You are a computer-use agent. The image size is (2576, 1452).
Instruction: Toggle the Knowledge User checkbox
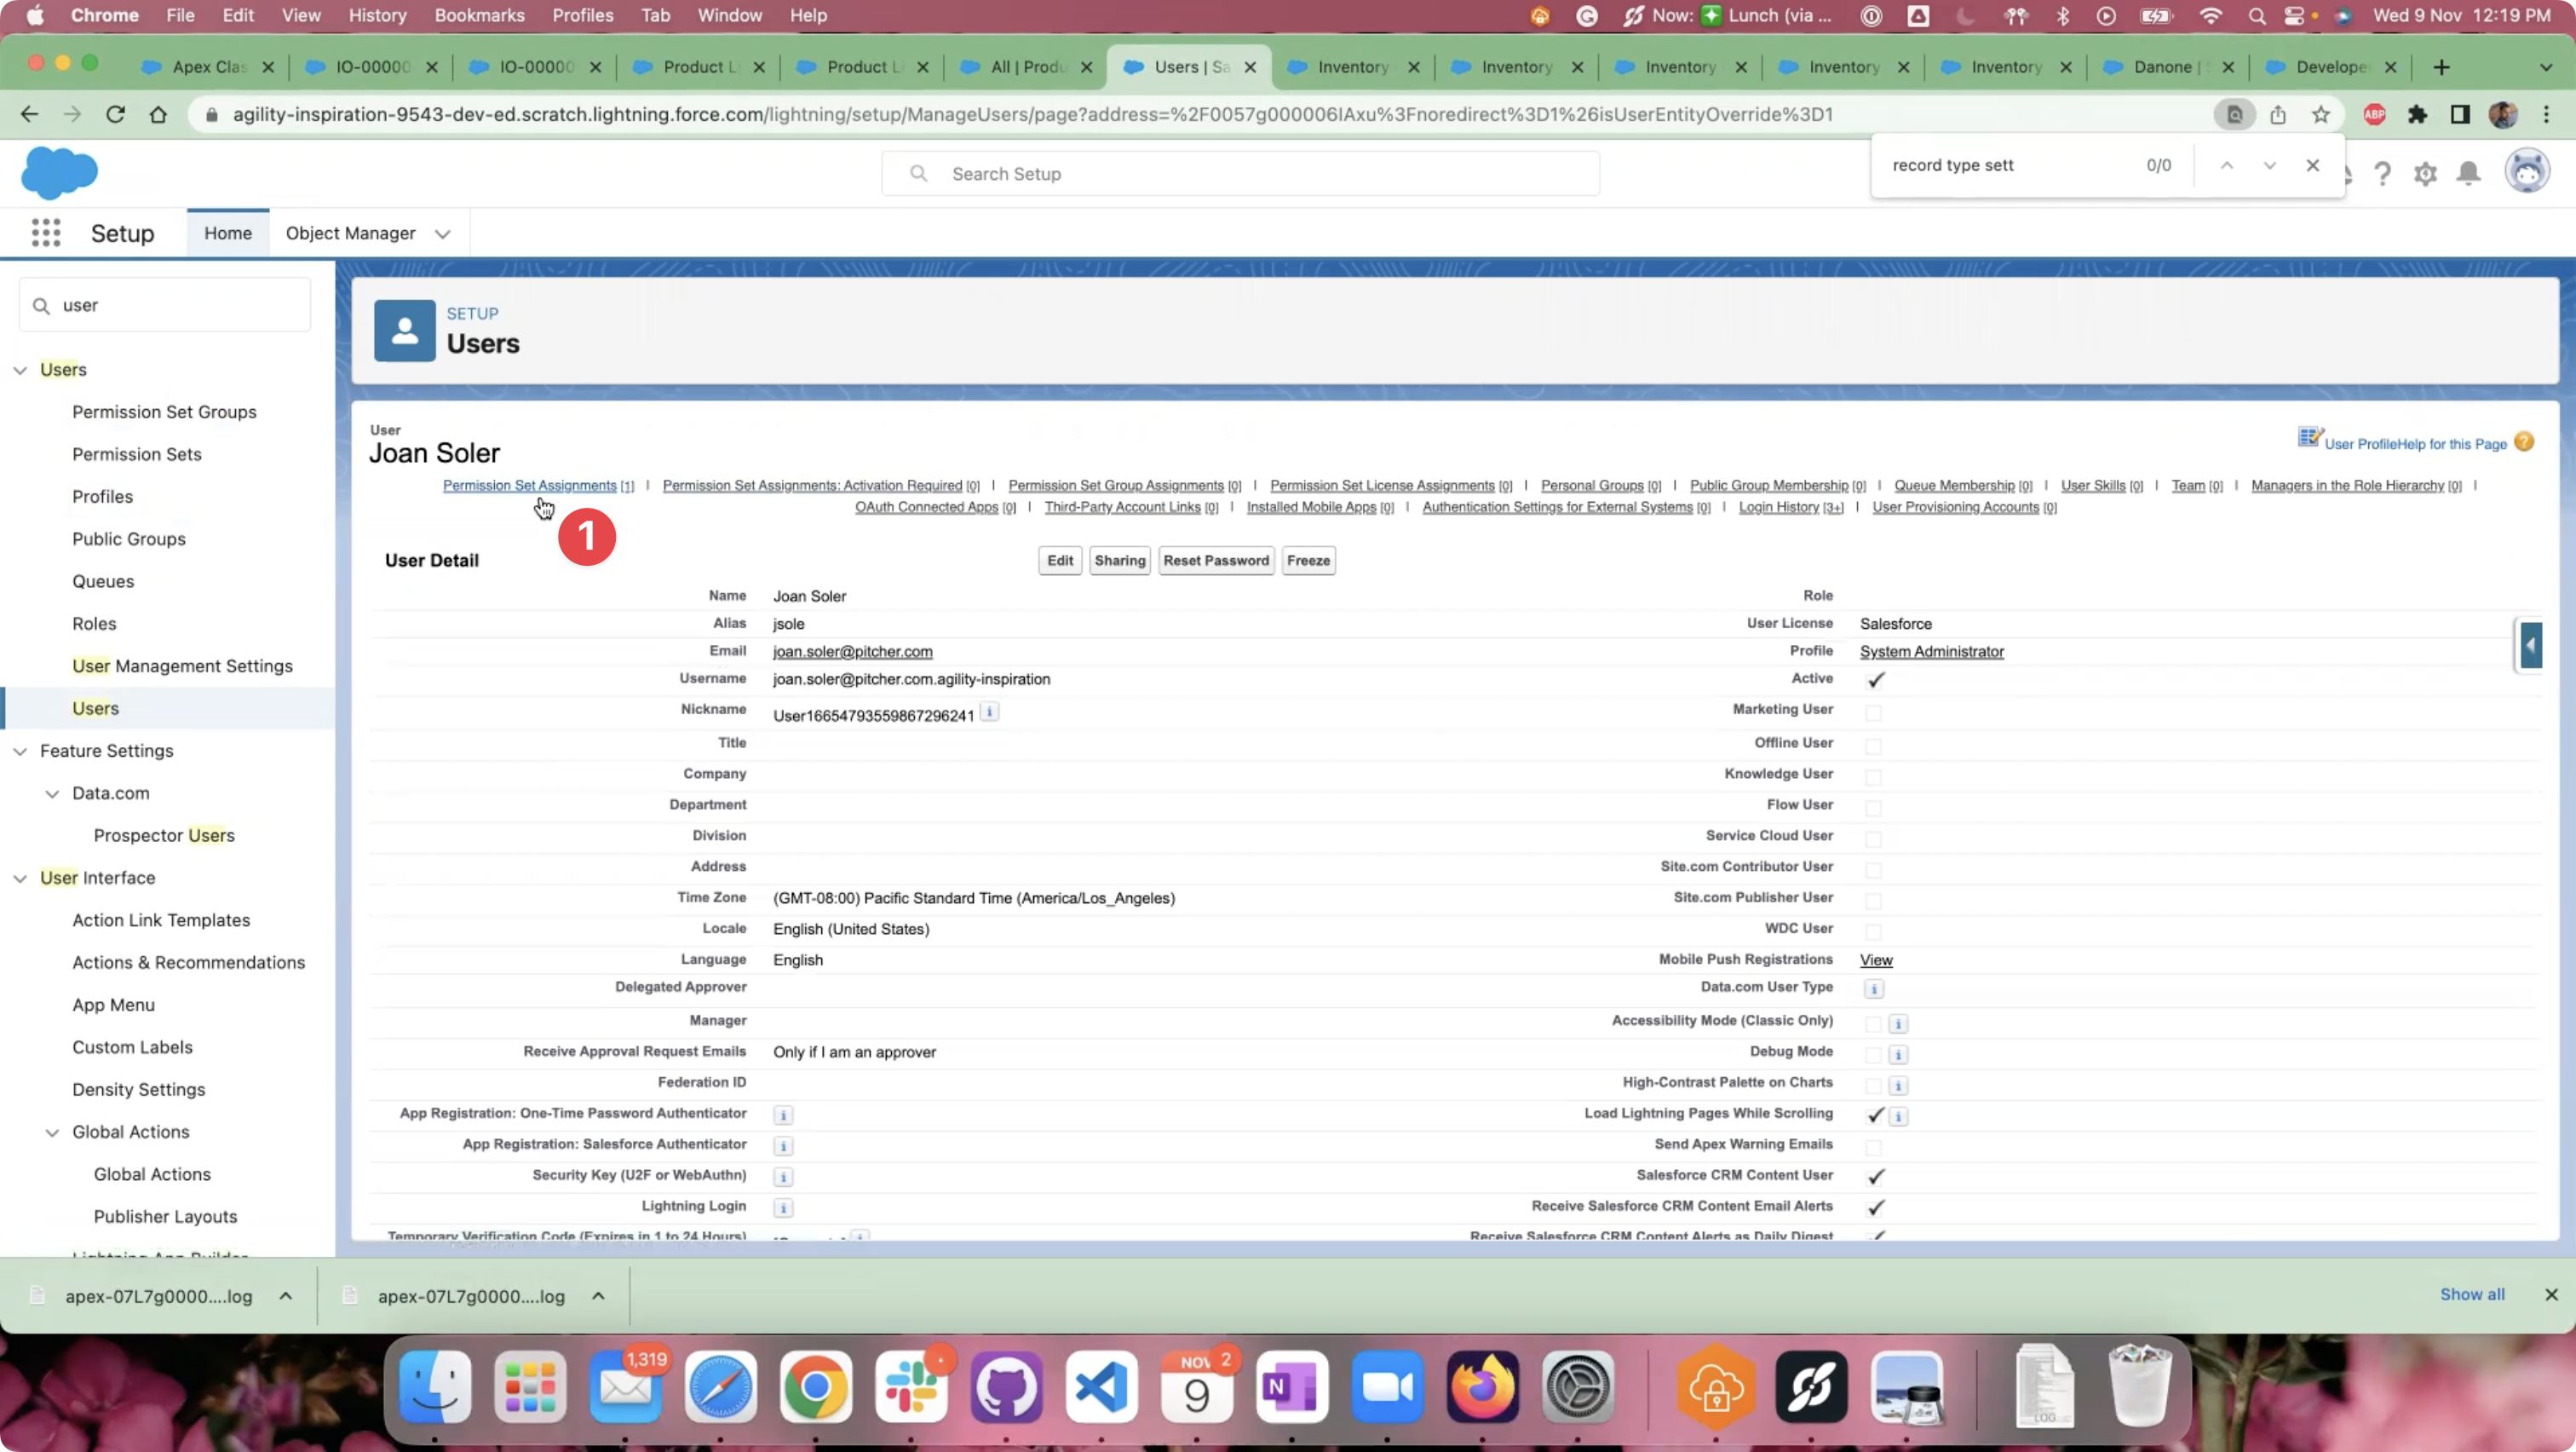point(1873,777)
